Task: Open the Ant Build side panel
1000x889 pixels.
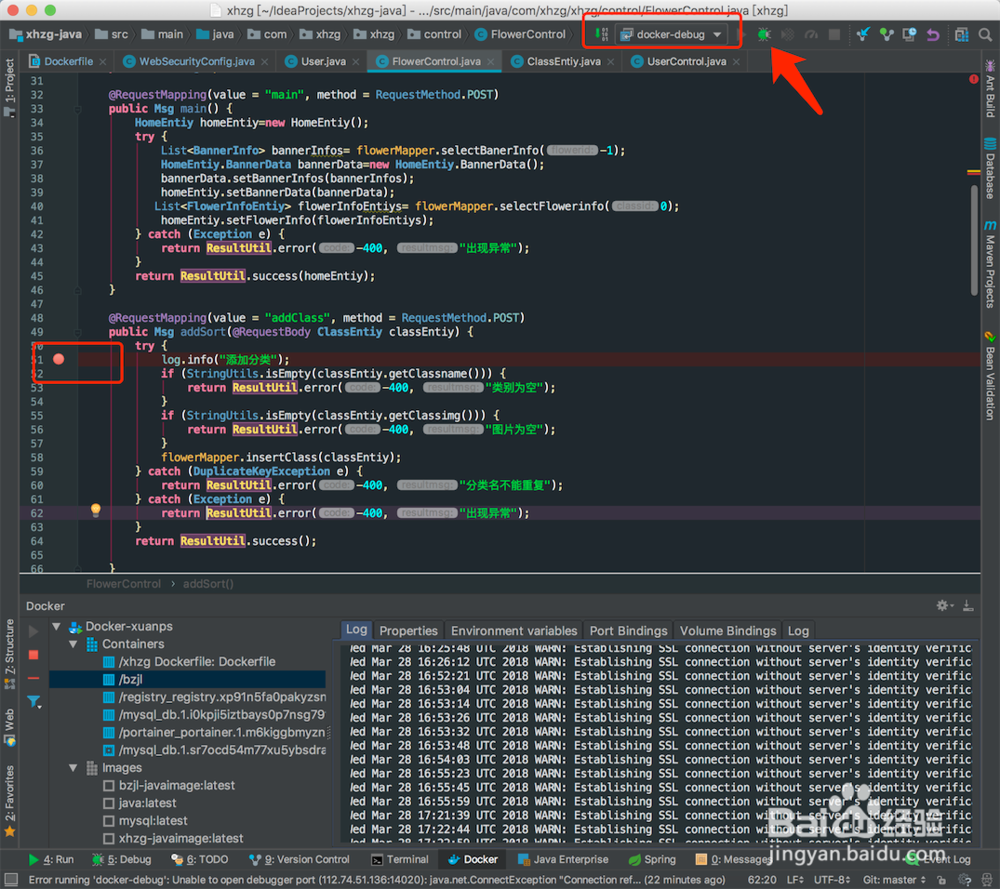Action: (990, 89)
